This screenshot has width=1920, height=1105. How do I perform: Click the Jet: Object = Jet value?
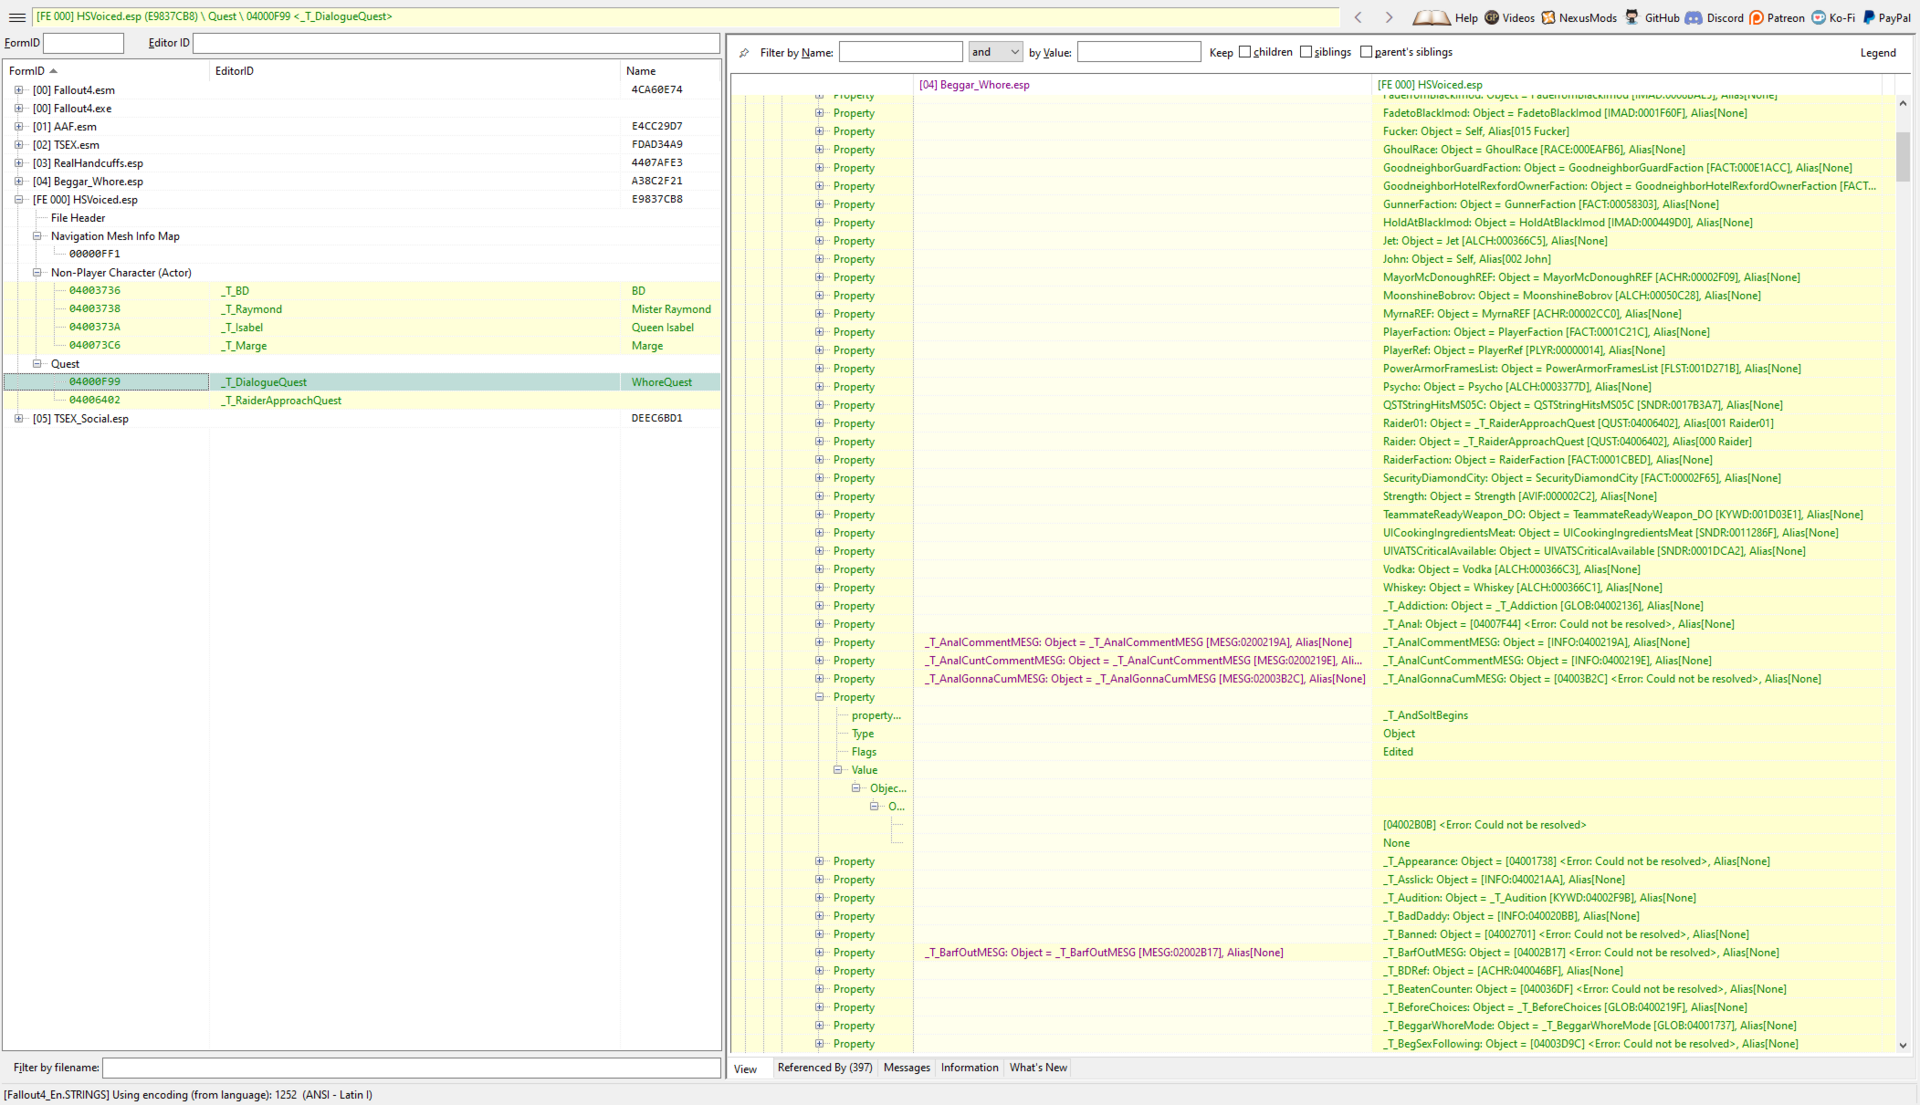[x=1495, y=241]
